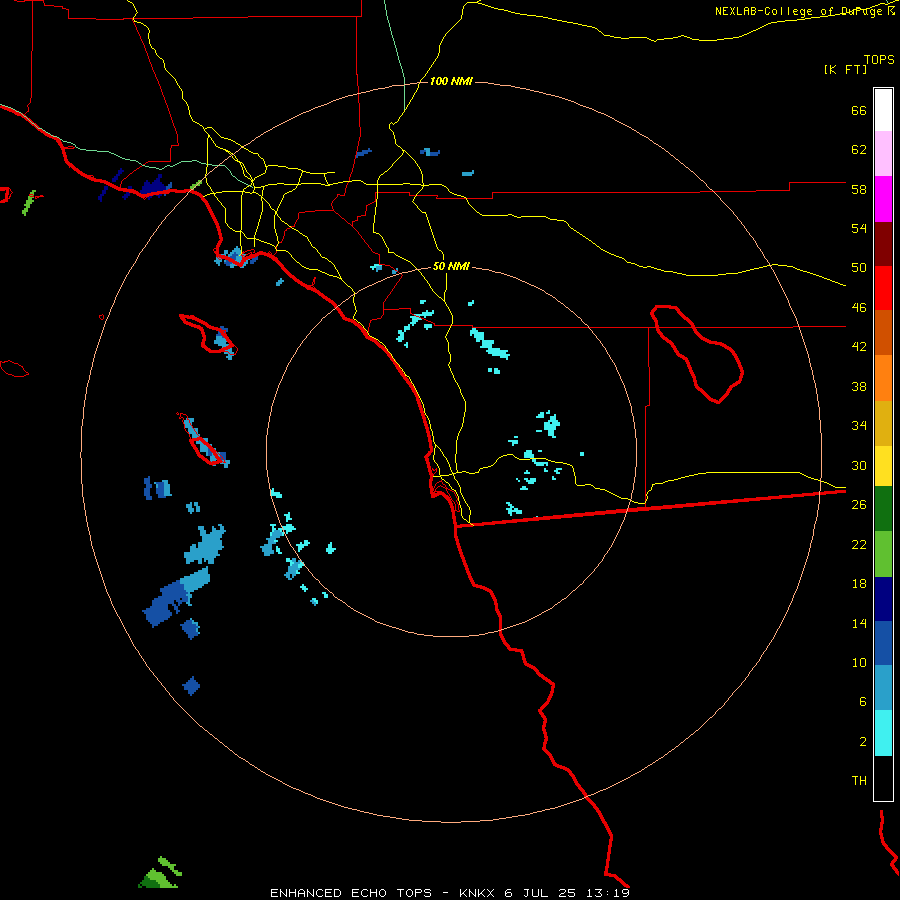Screen dimensions: 900x900
Task: Click the 'ENHANCED ECHO TOPS' caption text
Action: [x=351, y=893]
